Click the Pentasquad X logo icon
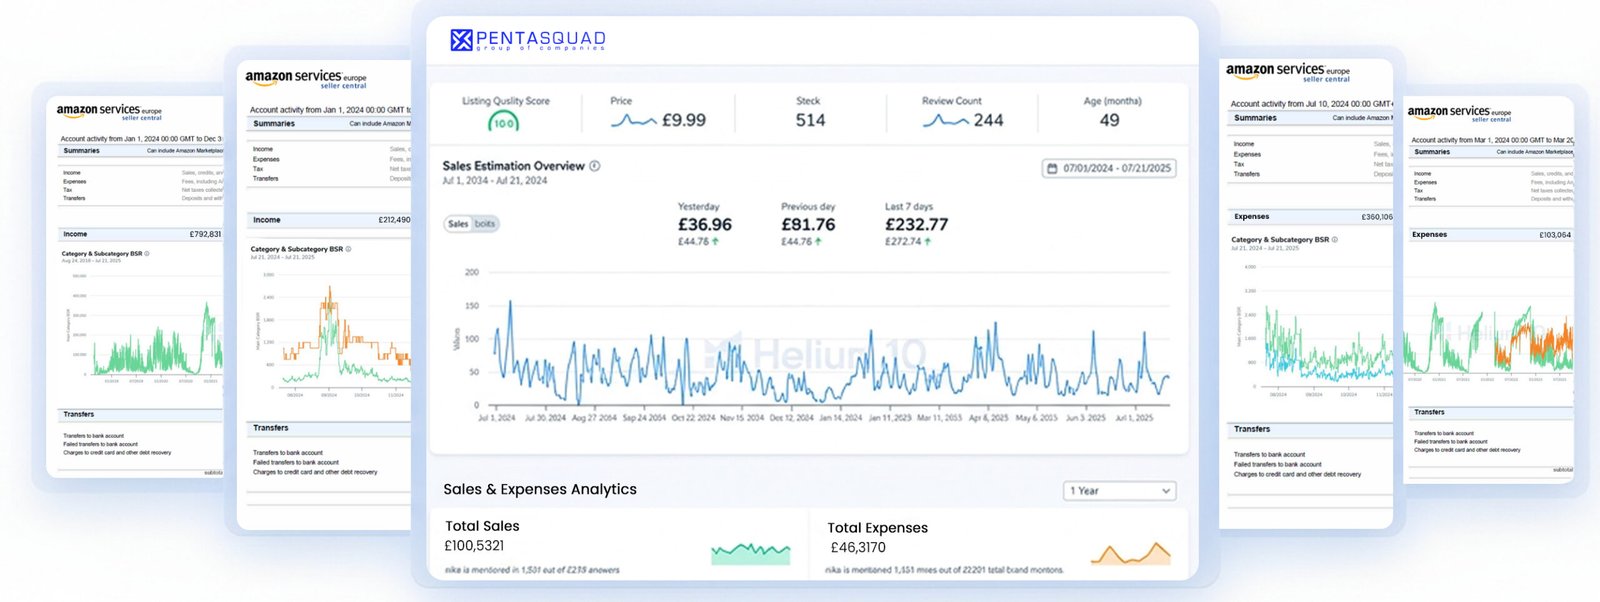Image resolution: width=1600 pixels, height=602 pixels. [461, 40]
